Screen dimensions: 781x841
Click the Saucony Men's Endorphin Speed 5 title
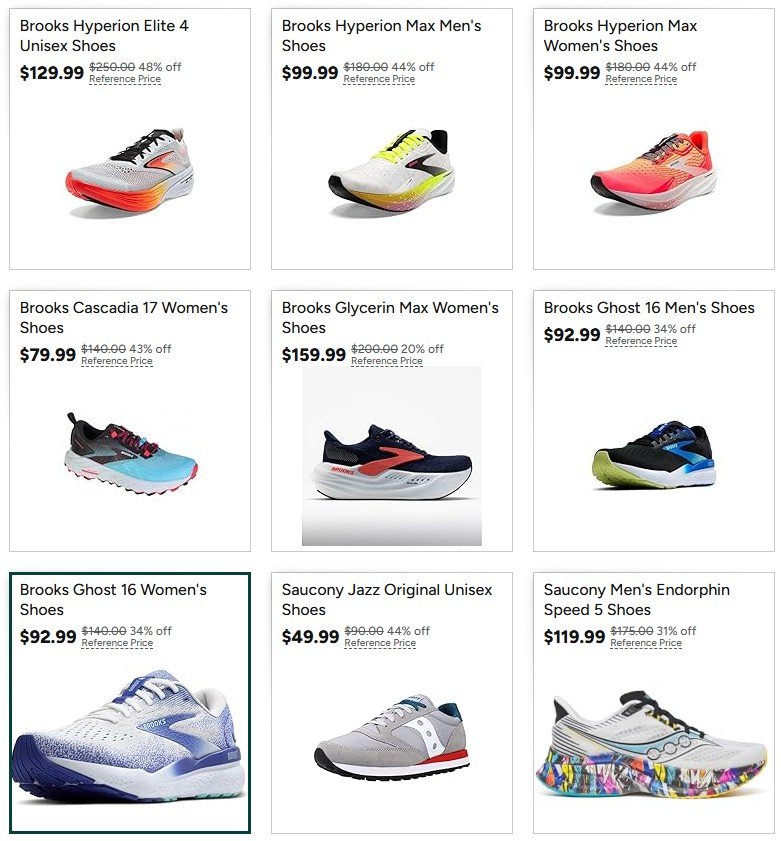(x=637, y=600)
